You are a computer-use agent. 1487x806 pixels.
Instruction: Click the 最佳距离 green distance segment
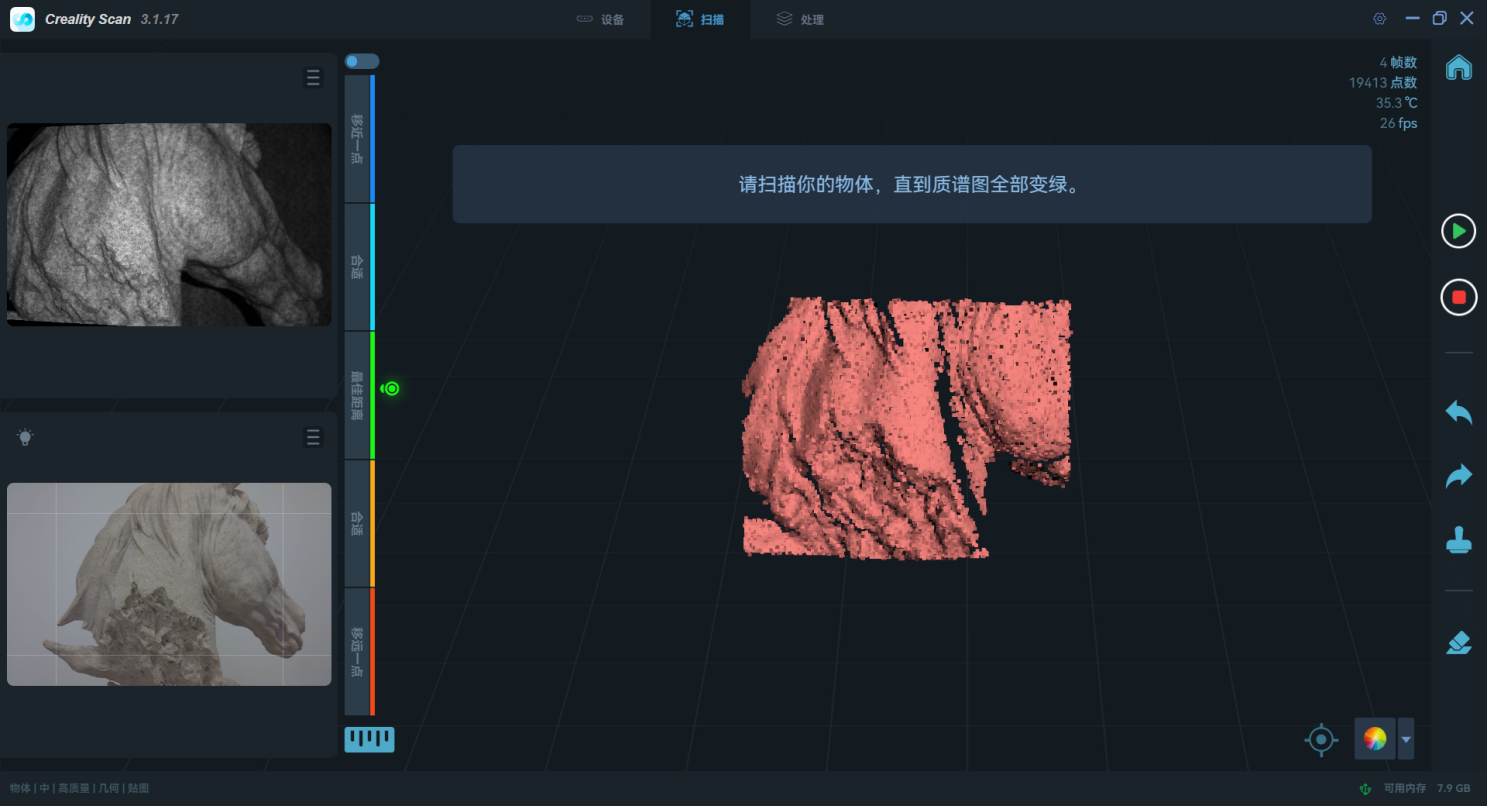tap(359, 395)
